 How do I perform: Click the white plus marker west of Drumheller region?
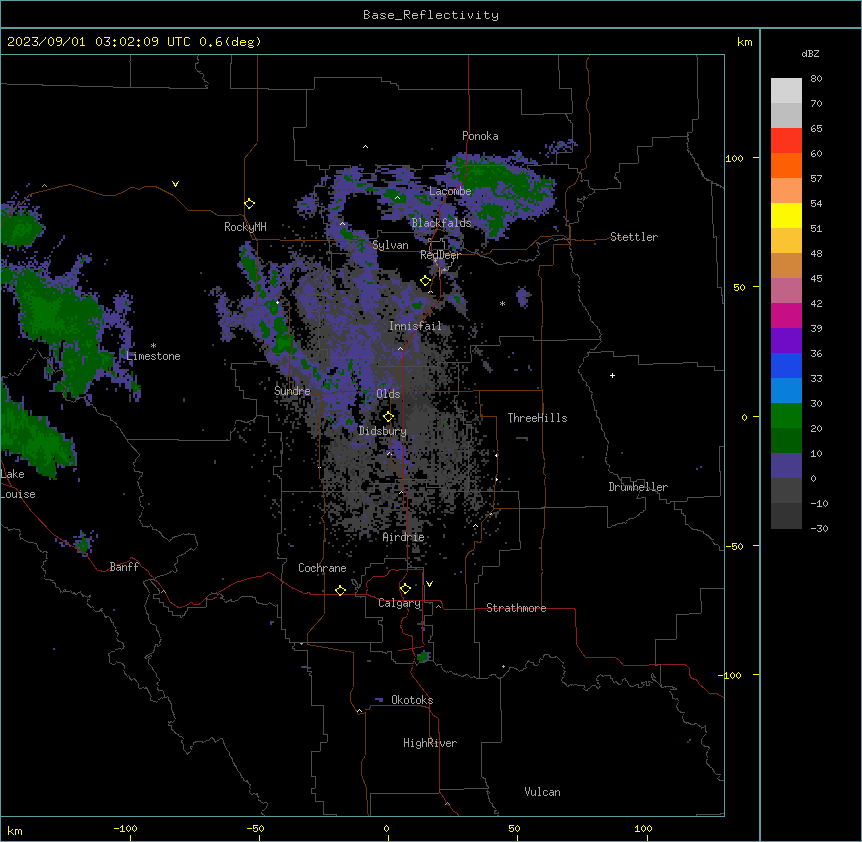pyautogui.click(x=612, y=375)
